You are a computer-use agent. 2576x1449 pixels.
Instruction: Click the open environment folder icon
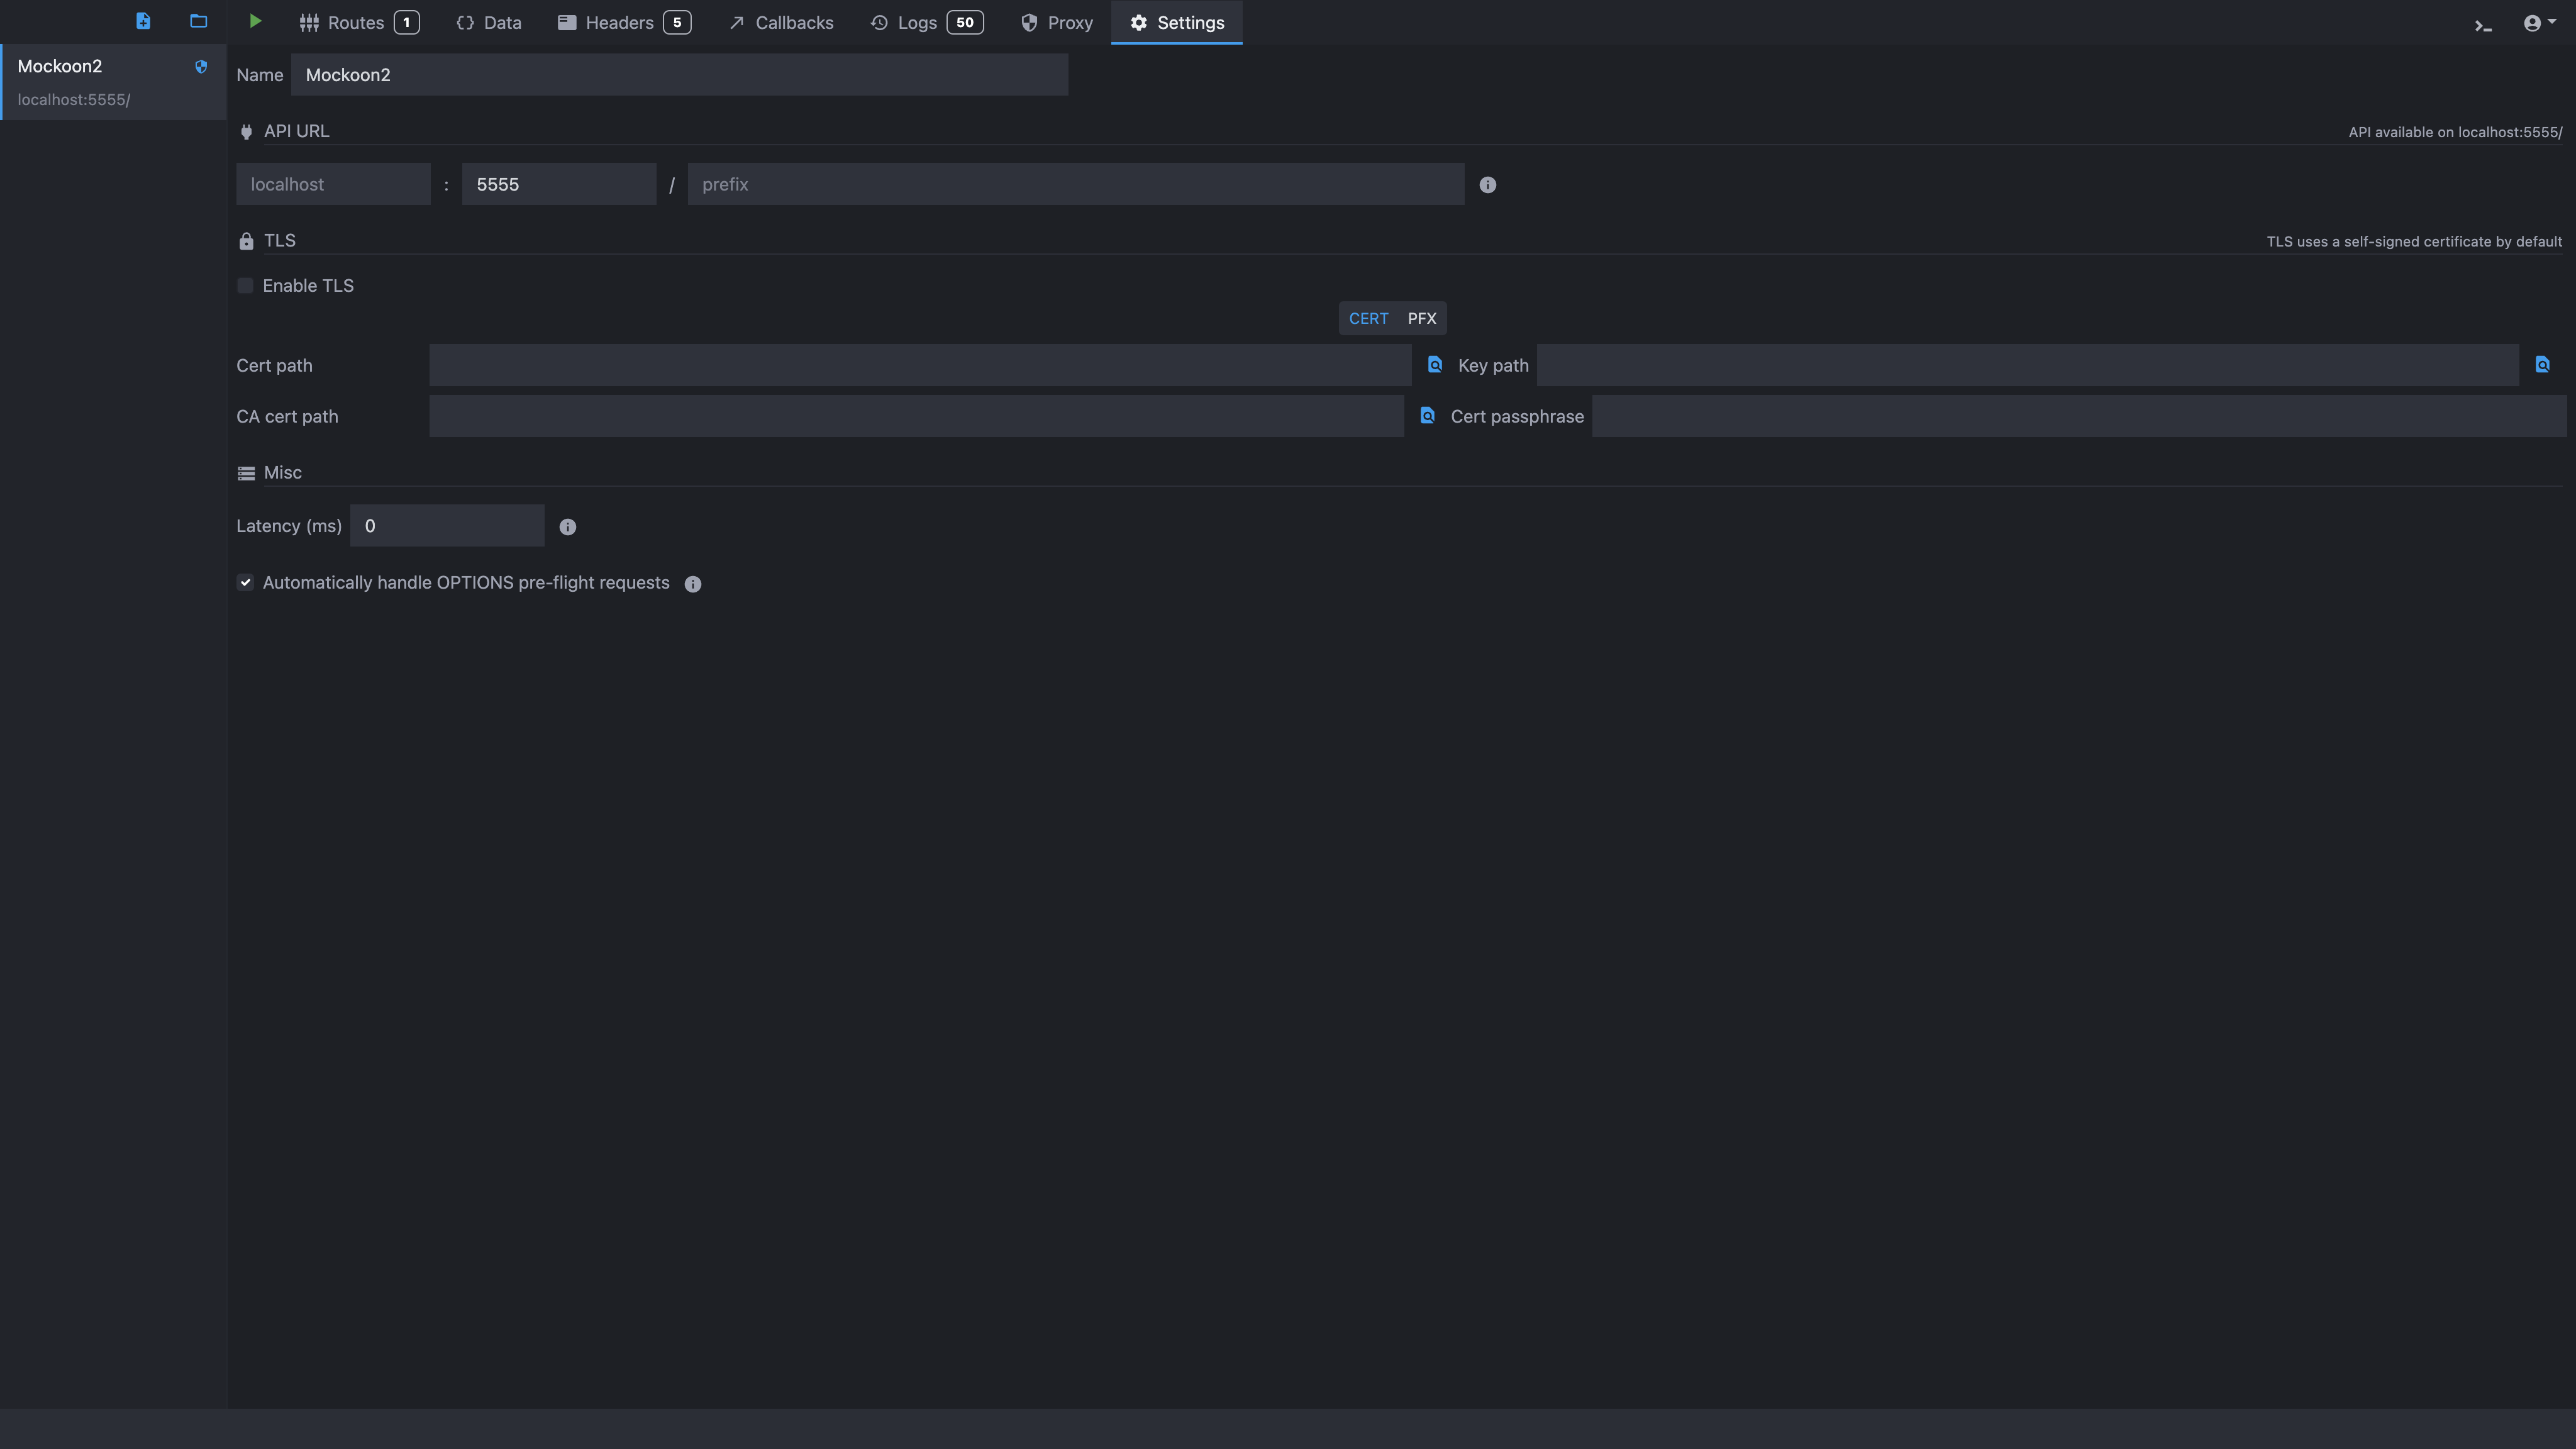(x=198, y=21)
